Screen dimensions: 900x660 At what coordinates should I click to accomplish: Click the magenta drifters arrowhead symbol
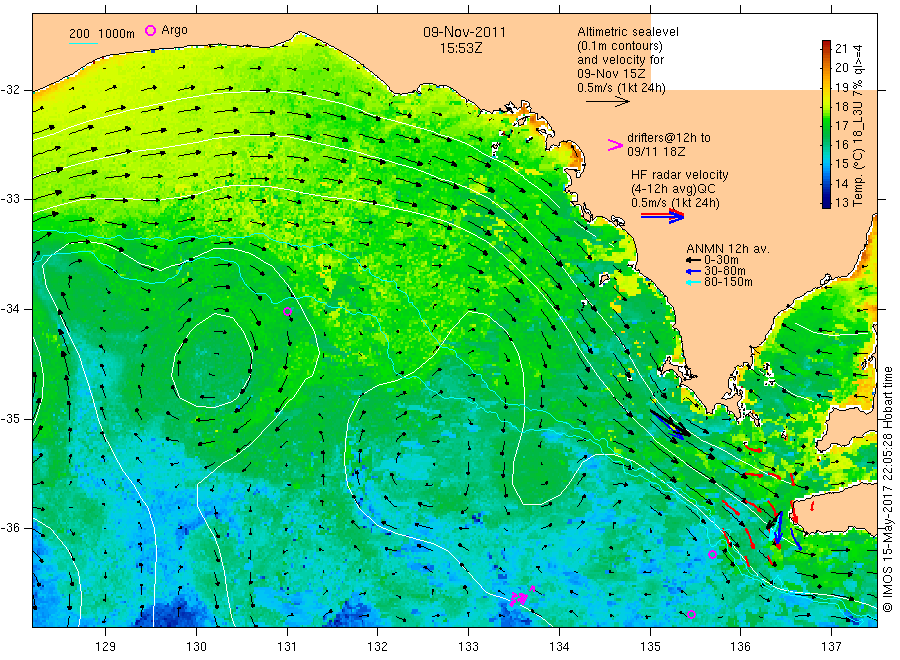615,145
